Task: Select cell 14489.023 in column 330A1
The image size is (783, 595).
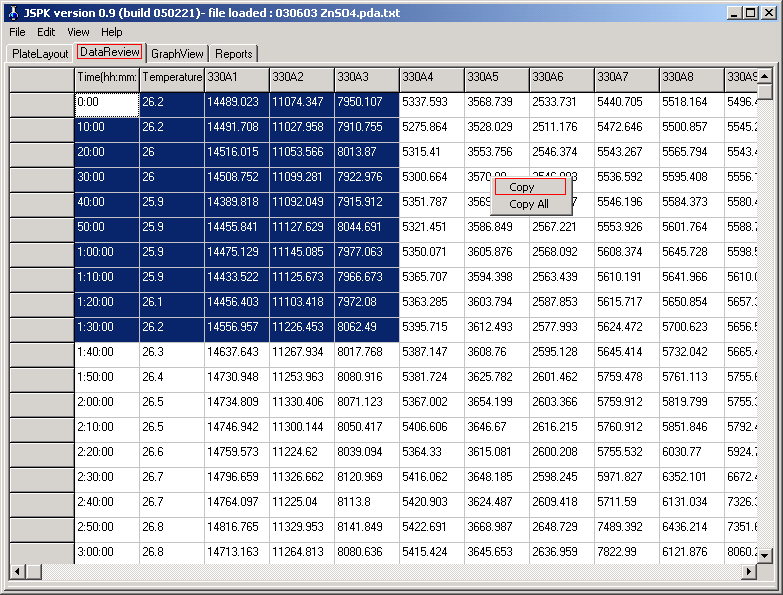Action: (x=237, y=105)
